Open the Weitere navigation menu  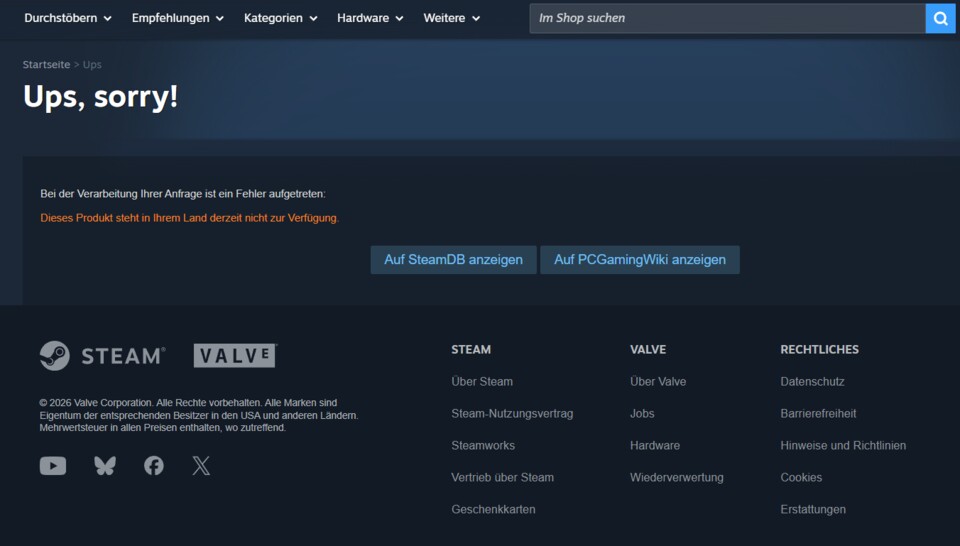coord(451,18)
